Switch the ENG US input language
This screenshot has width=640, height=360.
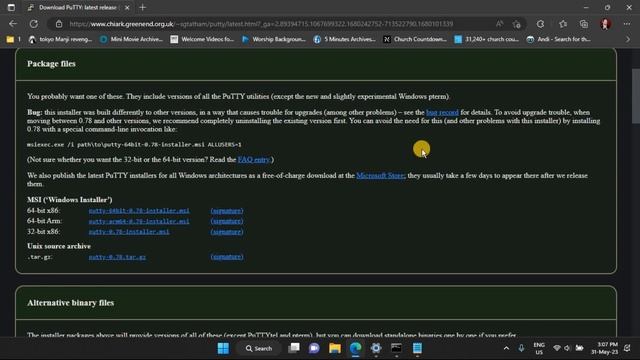[539, 349]
